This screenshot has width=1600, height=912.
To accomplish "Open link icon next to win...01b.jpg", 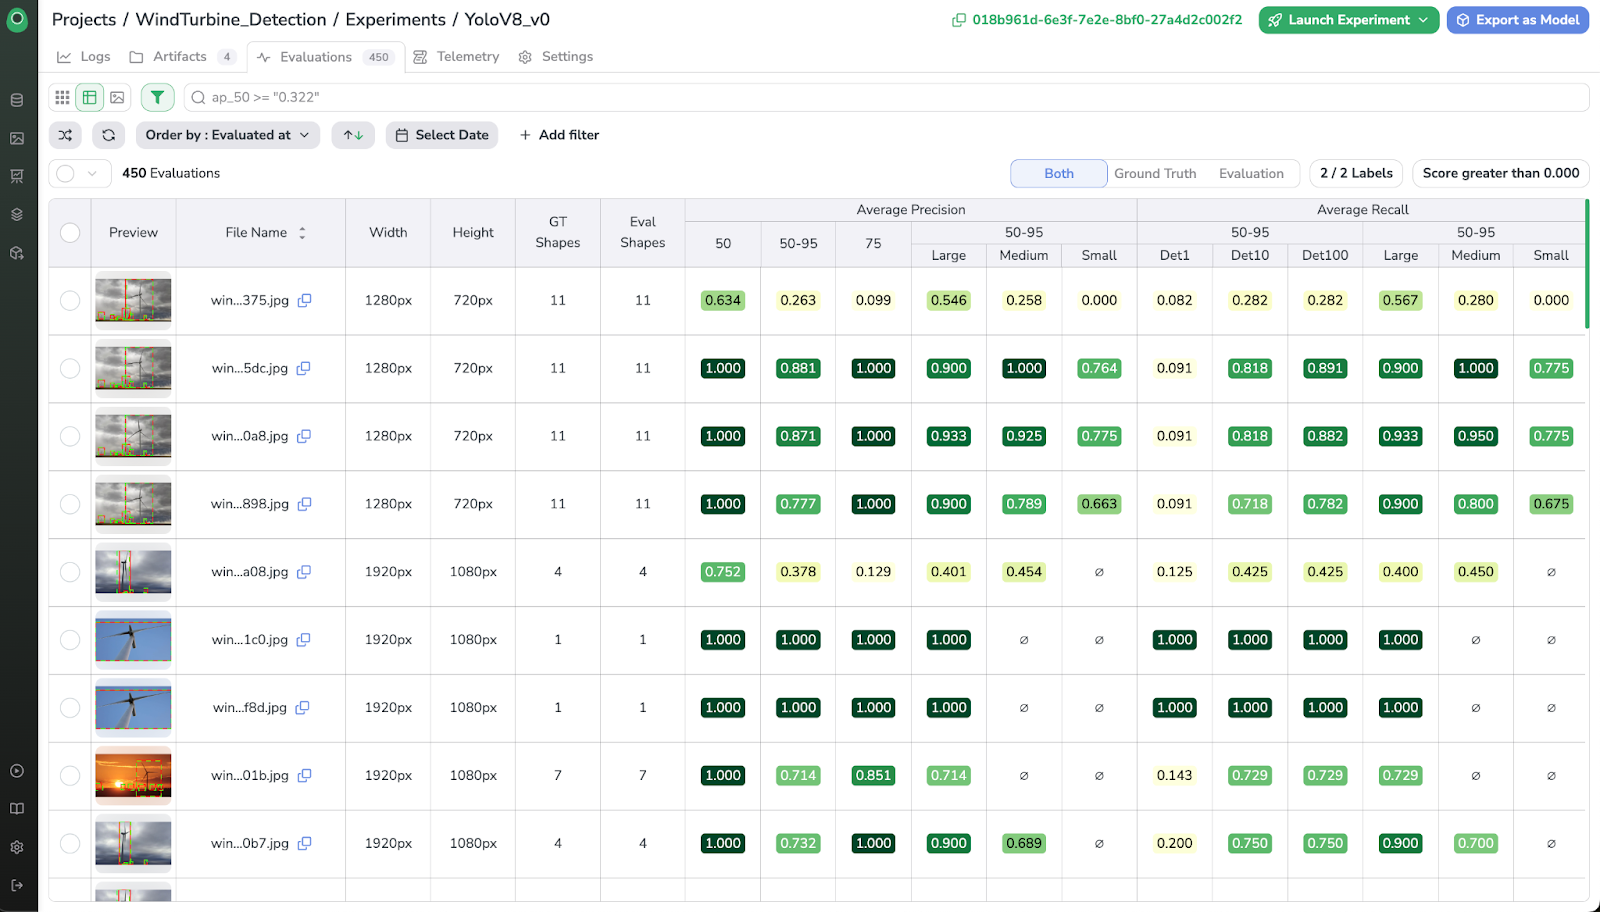I will point(305,775).
